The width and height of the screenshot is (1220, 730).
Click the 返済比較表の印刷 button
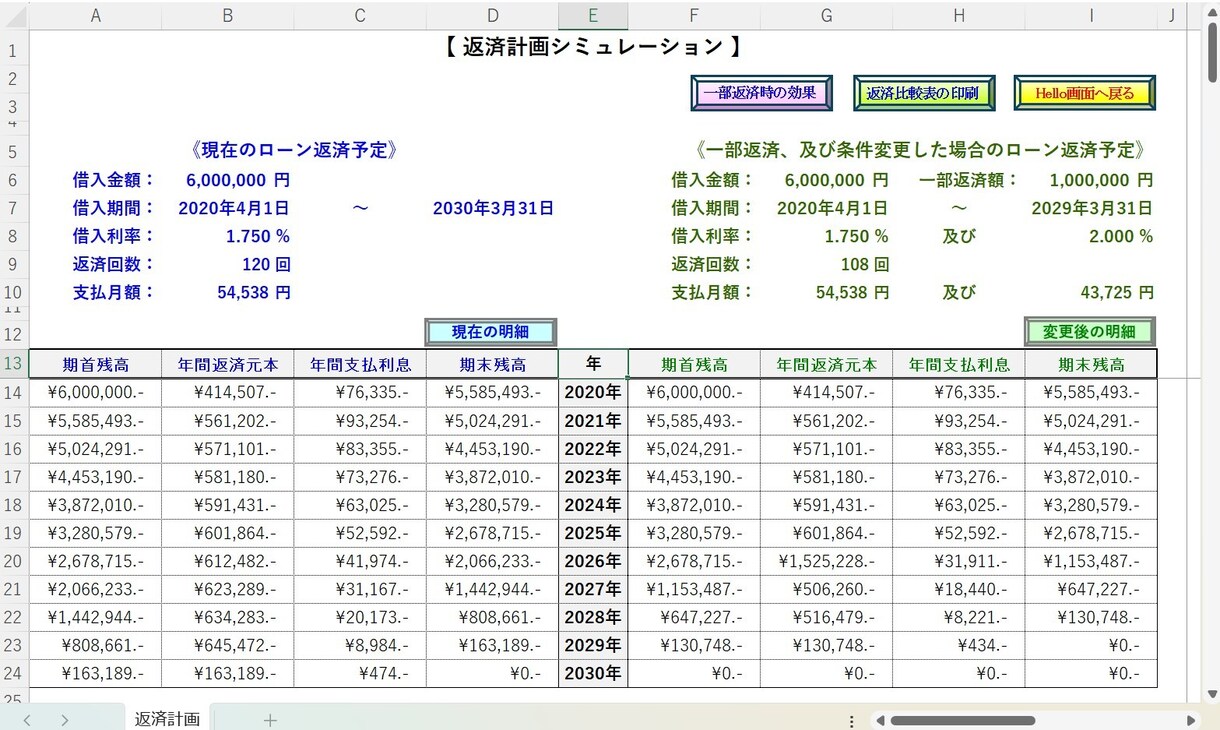click(x=924, y=93)
